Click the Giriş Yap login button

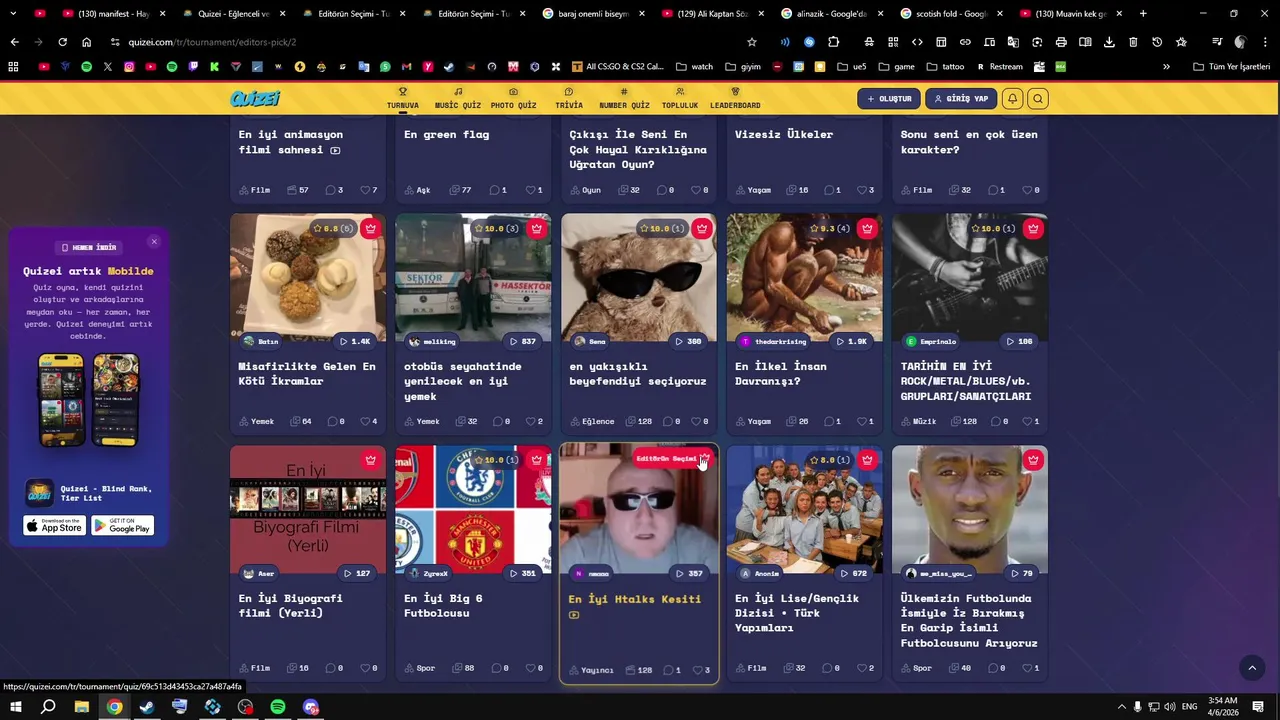tap(961, 99)
